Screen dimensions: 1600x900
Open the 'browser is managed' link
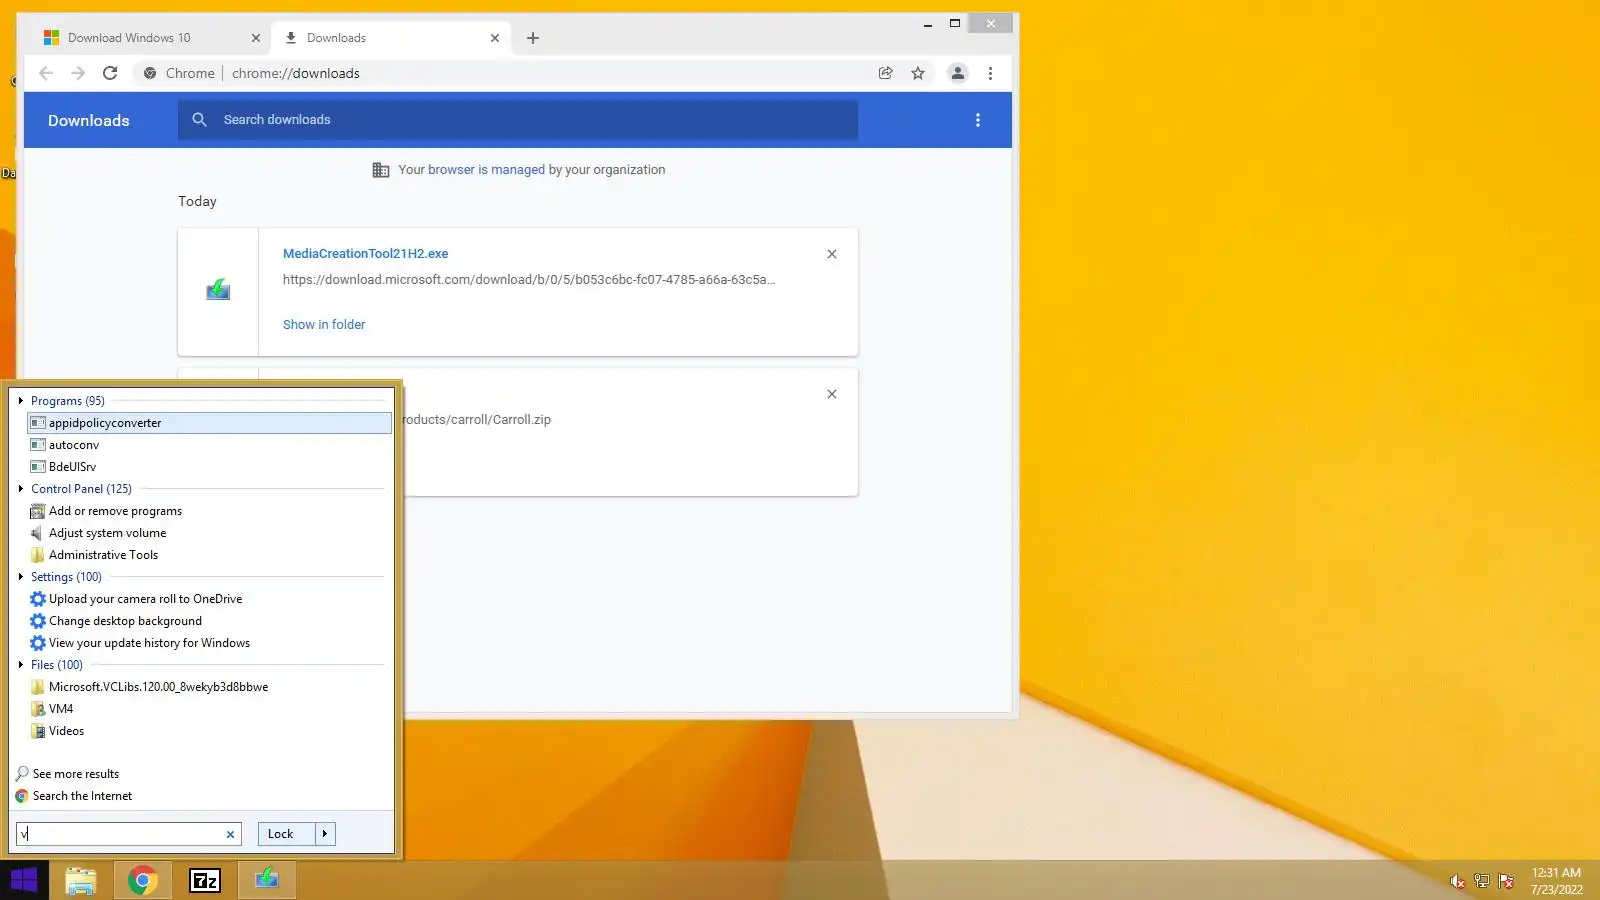point(486,170)
